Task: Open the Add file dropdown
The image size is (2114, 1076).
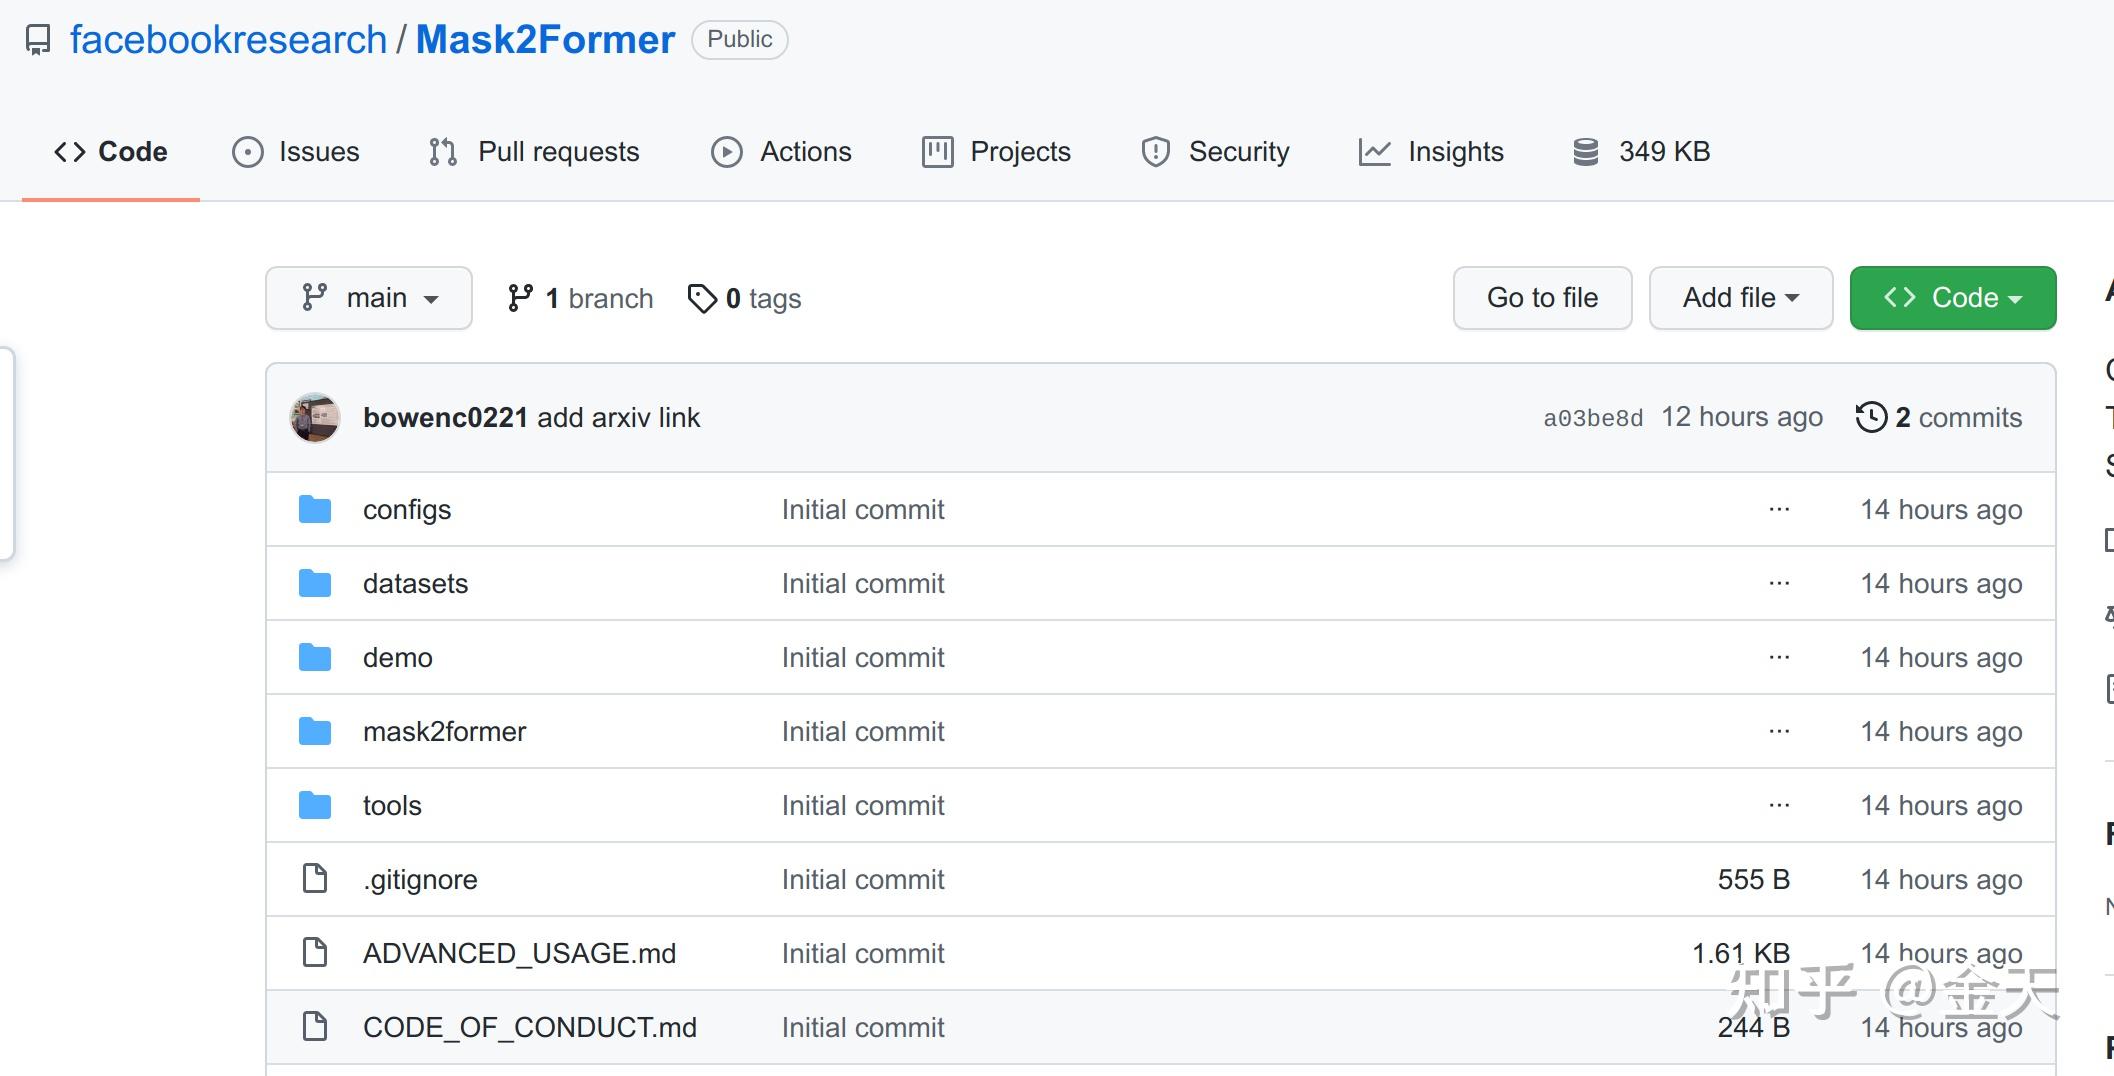Action: click(x=1740, y=298)
